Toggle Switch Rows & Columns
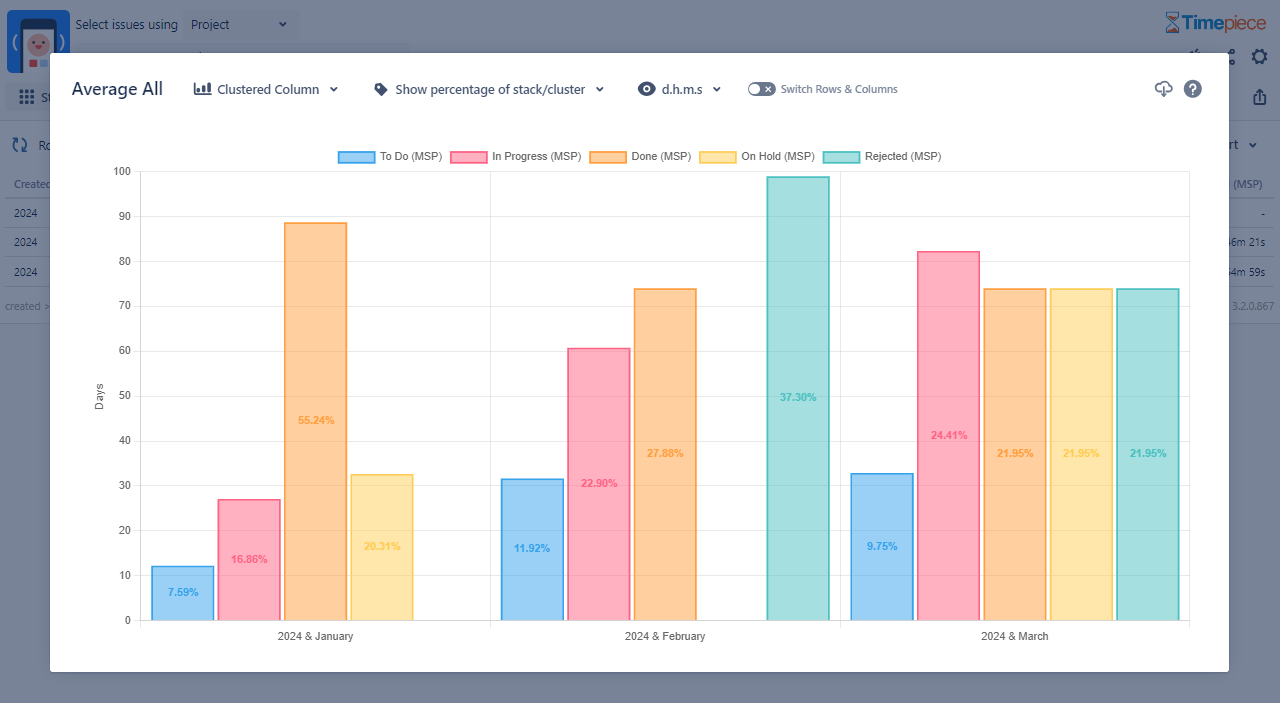Image resolution: width=1280 pixels, height=703 pixels. (761, 89)
